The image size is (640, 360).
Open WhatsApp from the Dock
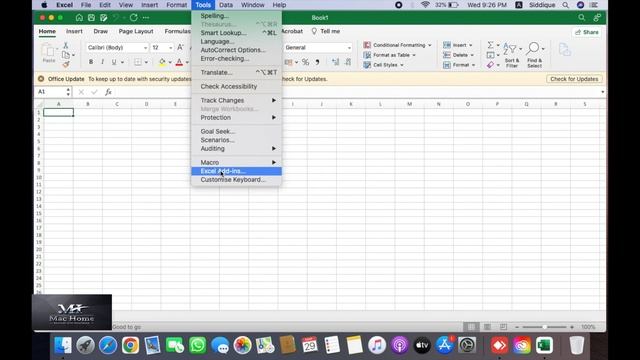click(198, 346)
